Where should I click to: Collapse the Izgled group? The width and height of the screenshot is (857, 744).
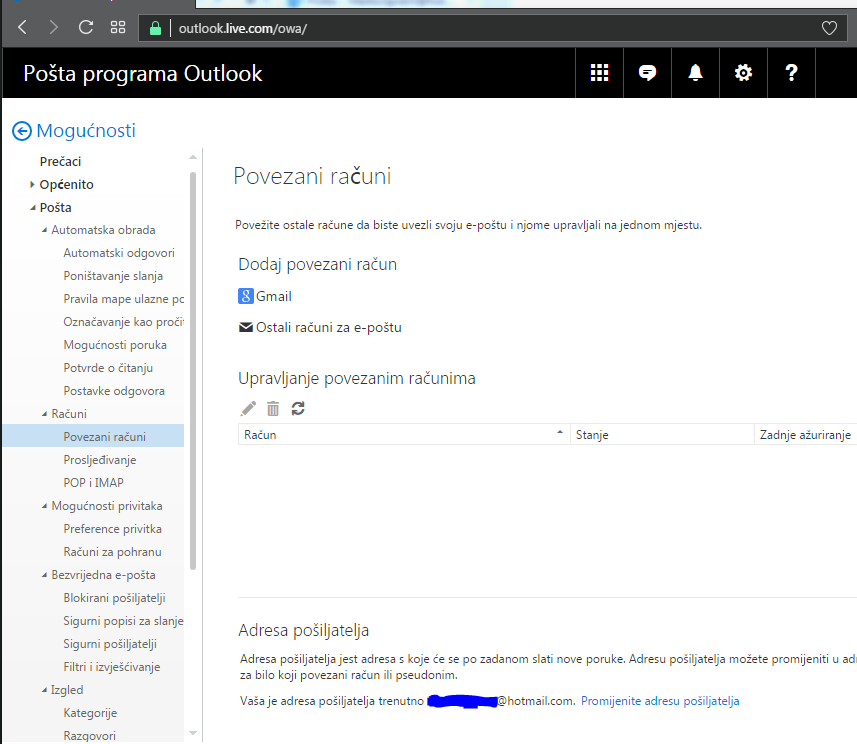click(44, 690)
